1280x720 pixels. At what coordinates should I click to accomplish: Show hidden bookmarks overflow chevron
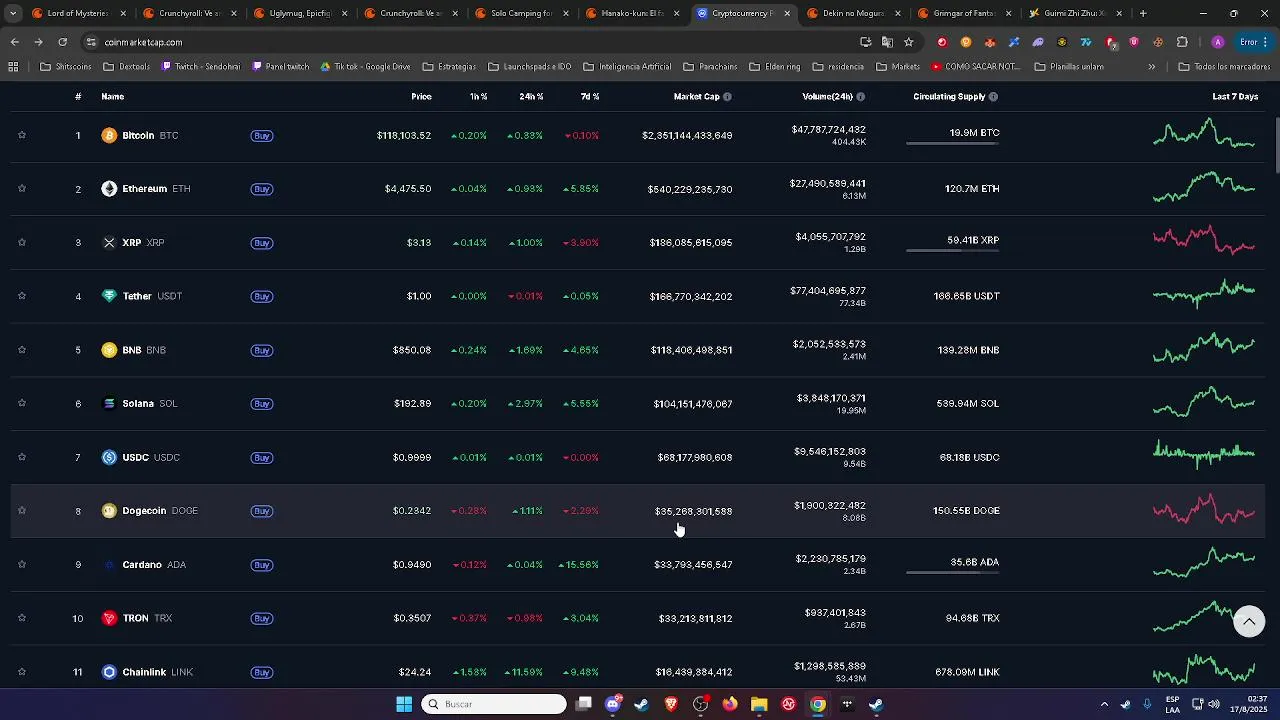(1151, 67)
